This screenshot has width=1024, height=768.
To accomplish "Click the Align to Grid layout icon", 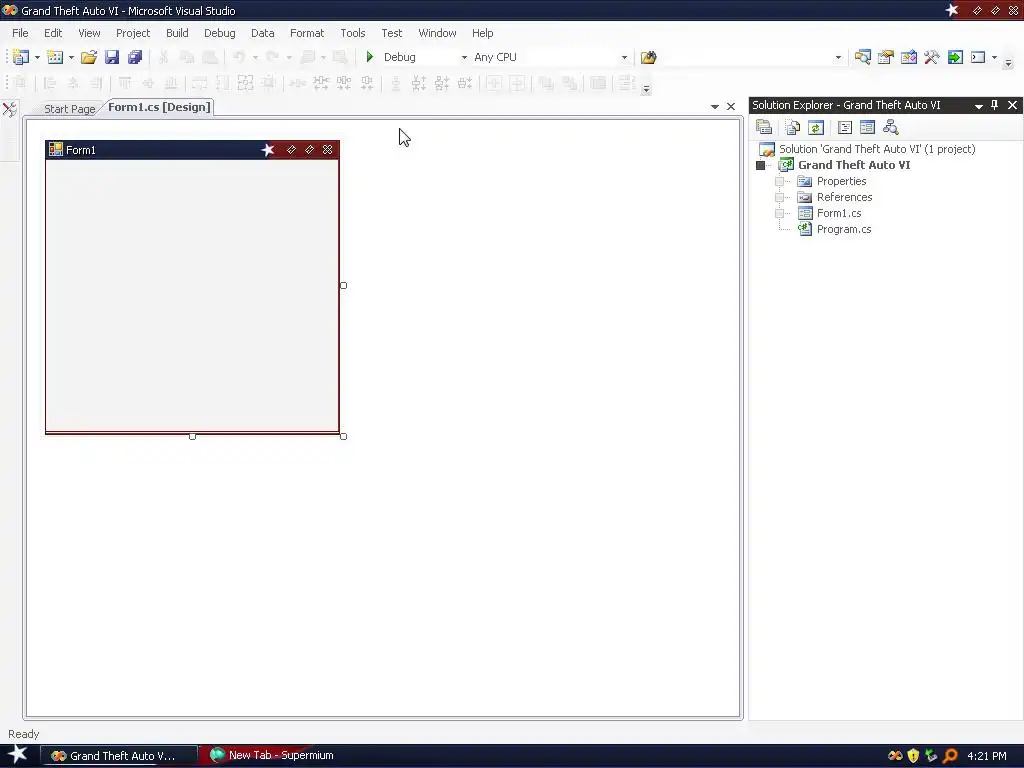I will (20, 83).
